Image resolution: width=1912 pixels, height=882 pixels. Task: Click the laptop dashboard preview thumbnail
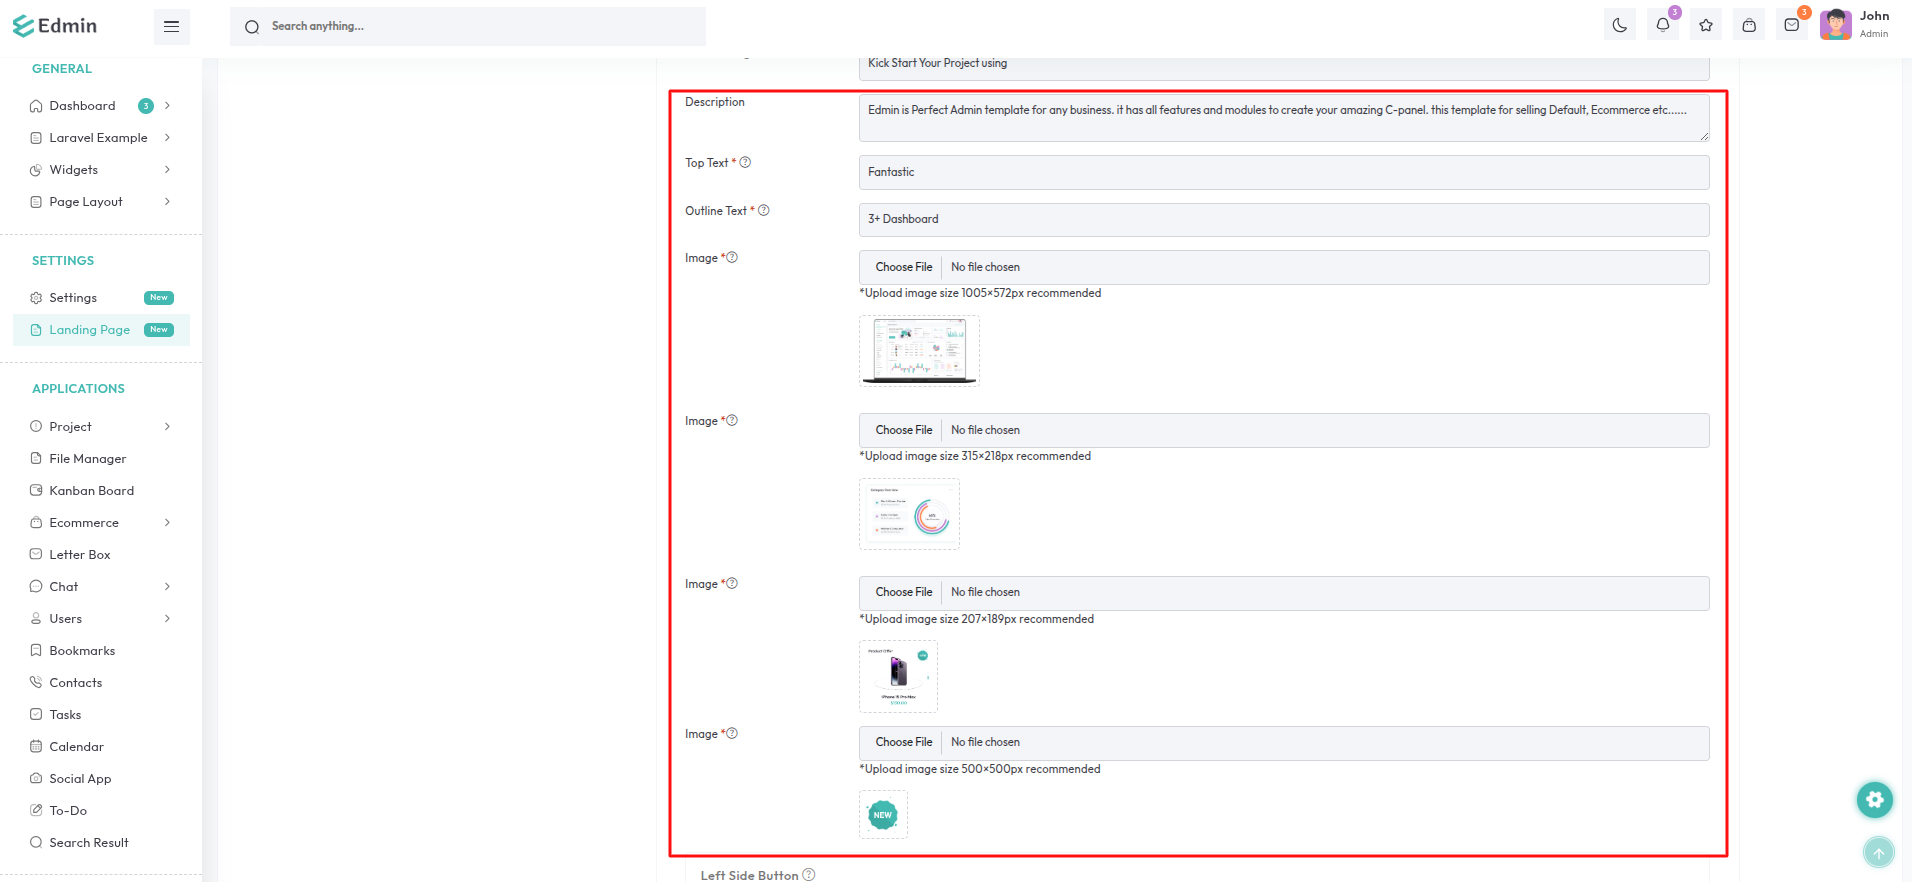tap(919, 351)
